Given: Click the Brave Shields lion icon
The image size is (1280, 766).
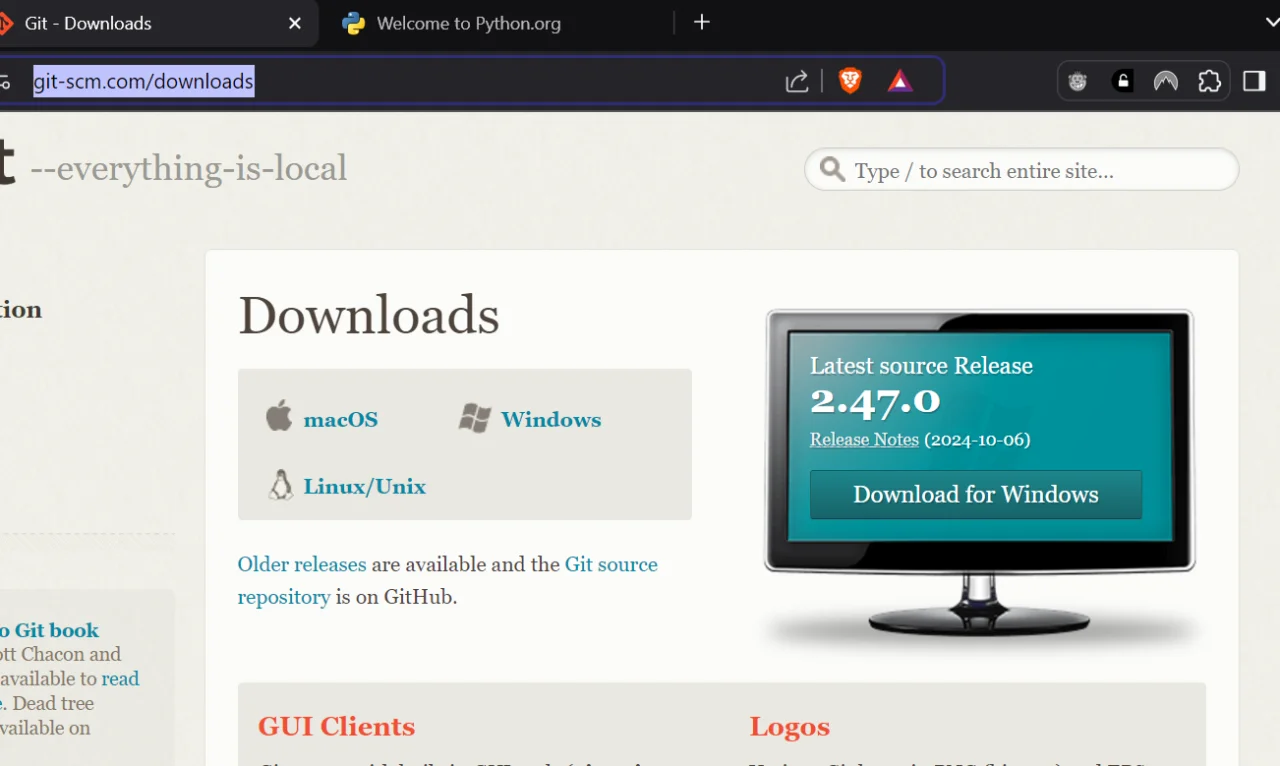Looking at the screenshot, I should [850, 81].
